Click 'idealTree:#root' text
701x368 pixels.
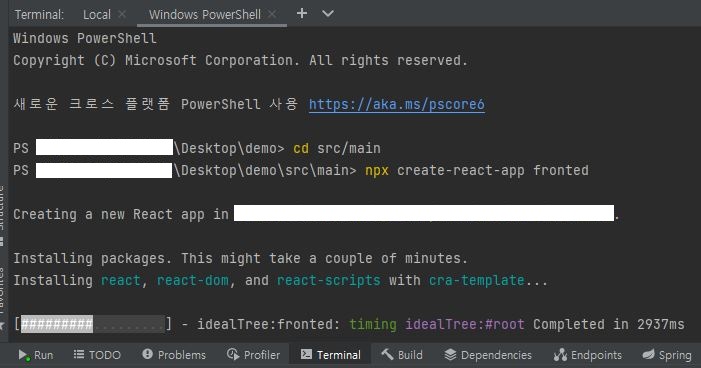(465, 324)
